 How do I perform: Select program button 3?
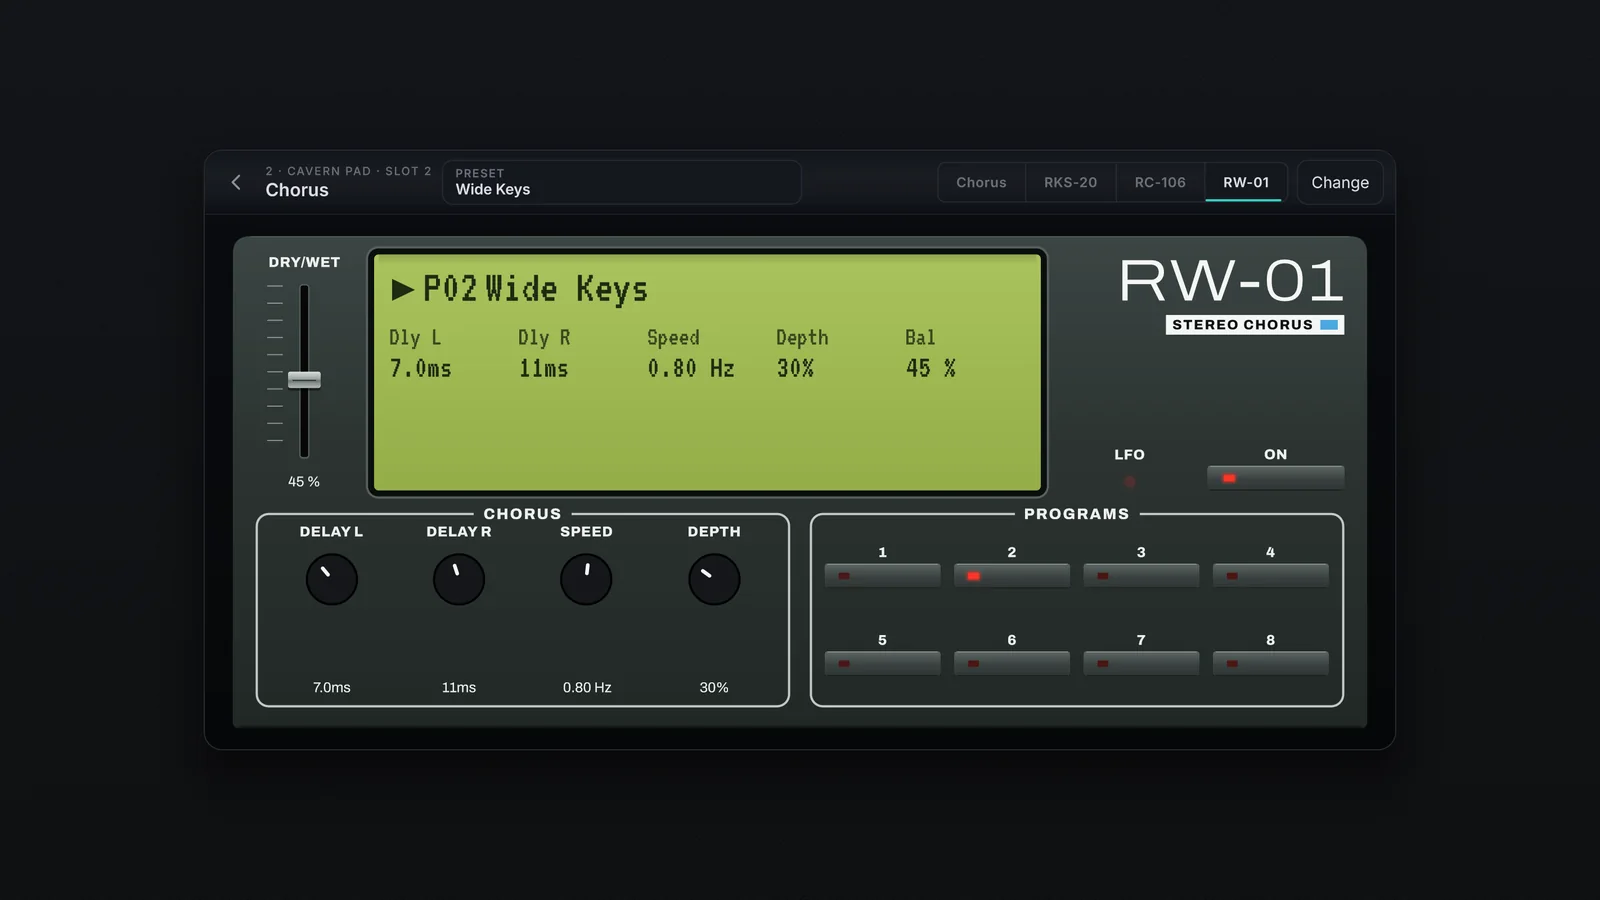(1141, 575)
